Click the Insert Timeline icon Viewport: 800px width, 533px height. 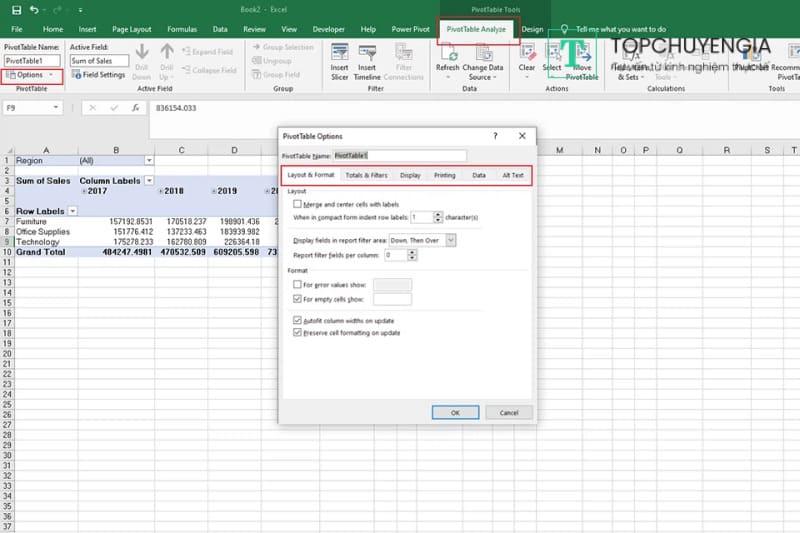(x=367, y=53)
